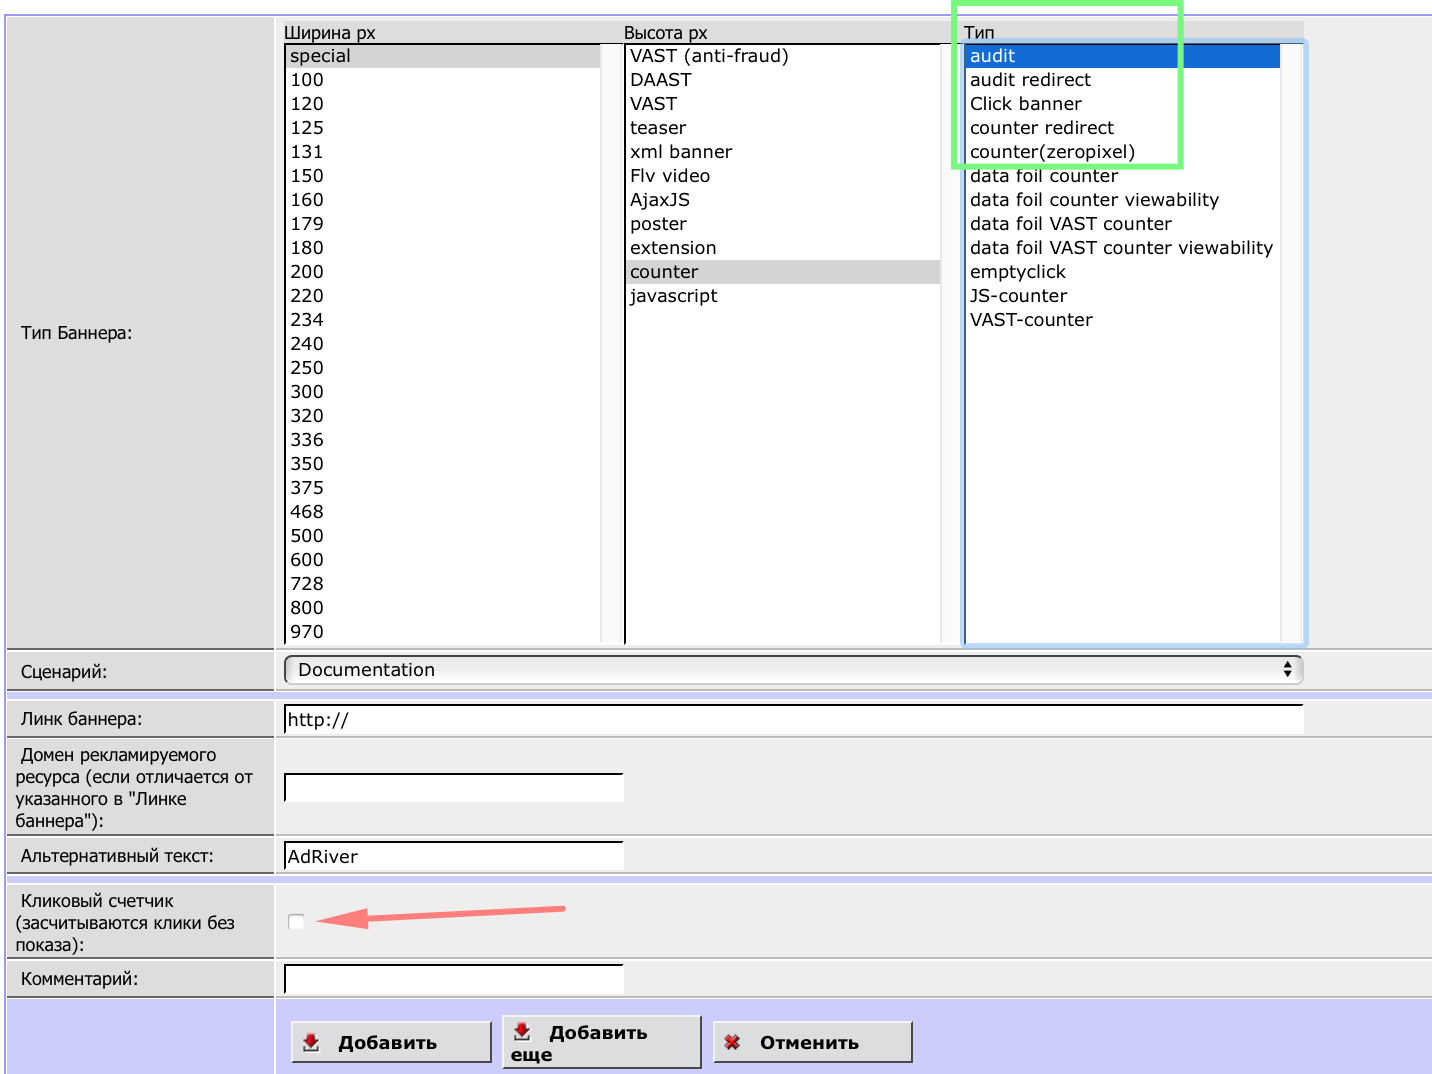
Task: Select 'AjaxJS' in the height list
Action: coord(783,200)
